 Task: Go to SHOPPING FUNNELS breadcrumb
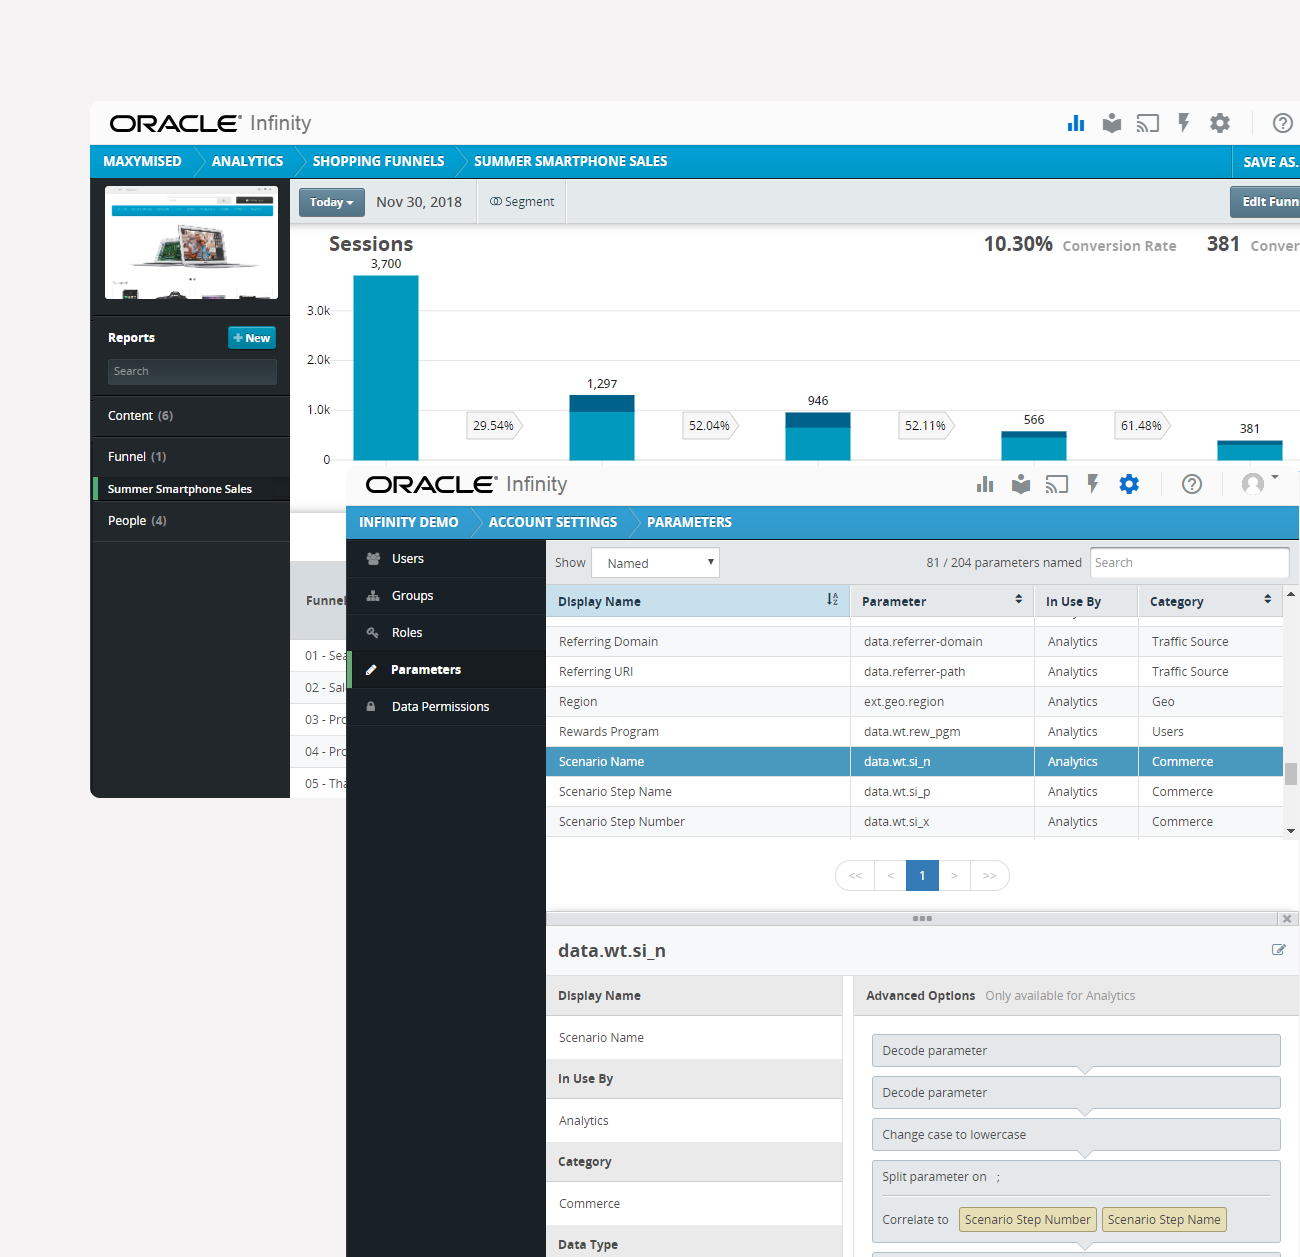pyautogui.click(x=378, y=161)
